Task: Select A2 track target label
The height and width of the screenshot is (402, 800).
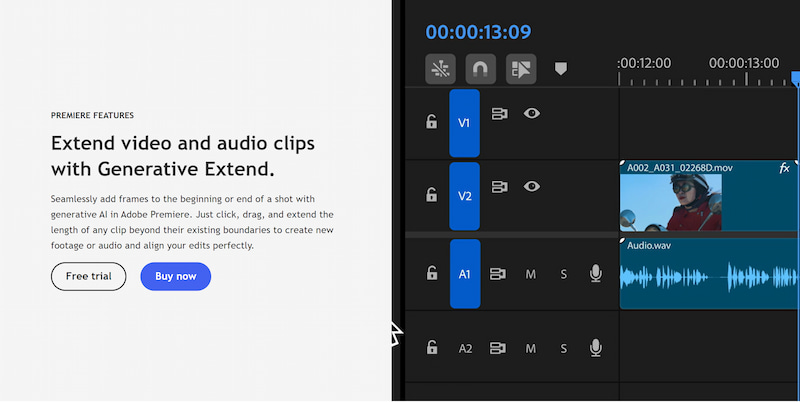Action: [465, 349]
